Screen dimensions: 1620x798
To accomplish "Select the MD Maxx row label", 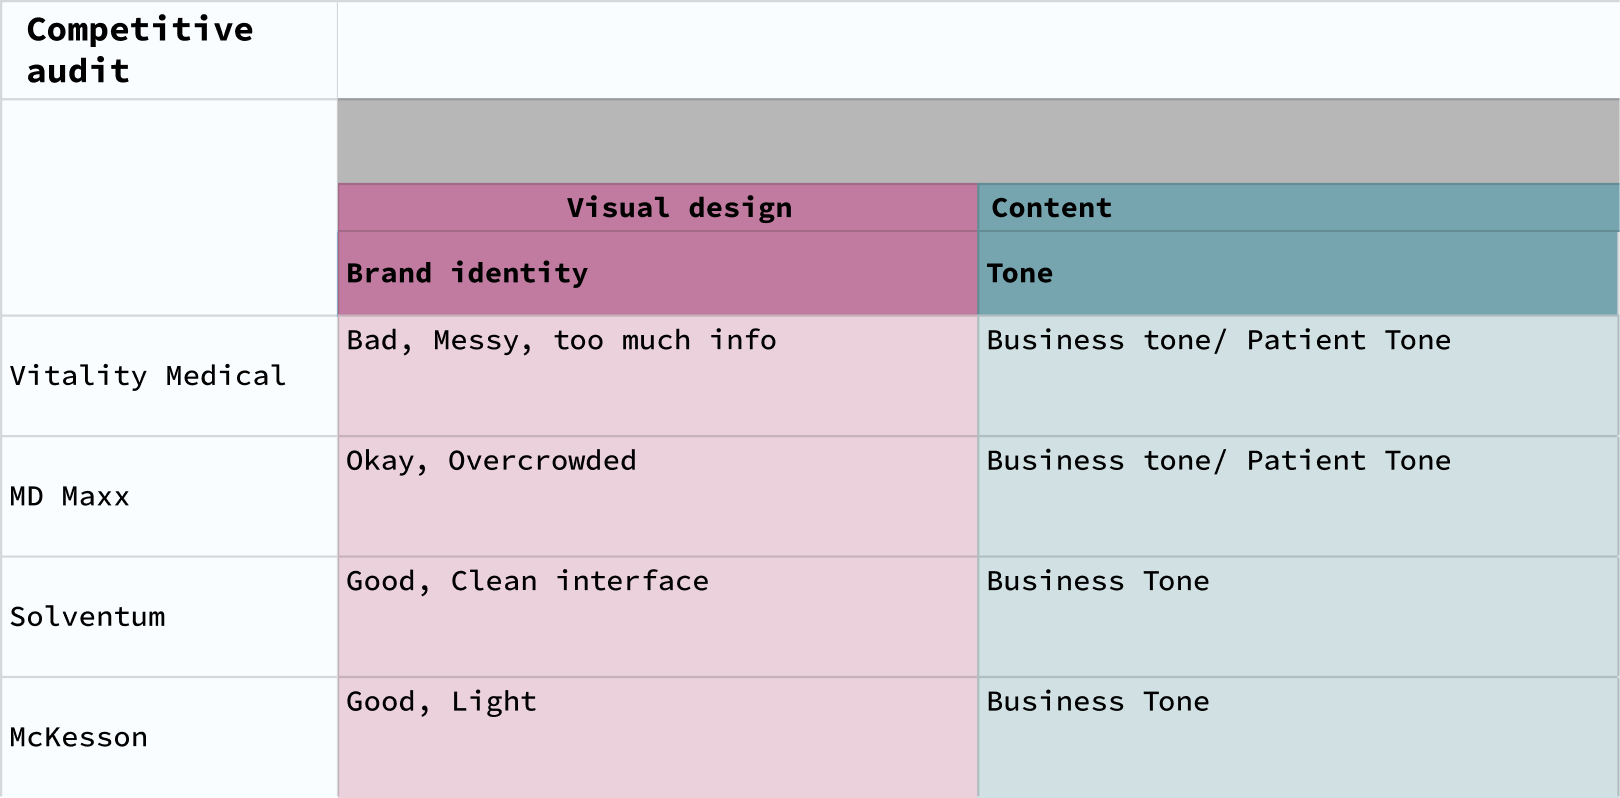I will 168,496.
